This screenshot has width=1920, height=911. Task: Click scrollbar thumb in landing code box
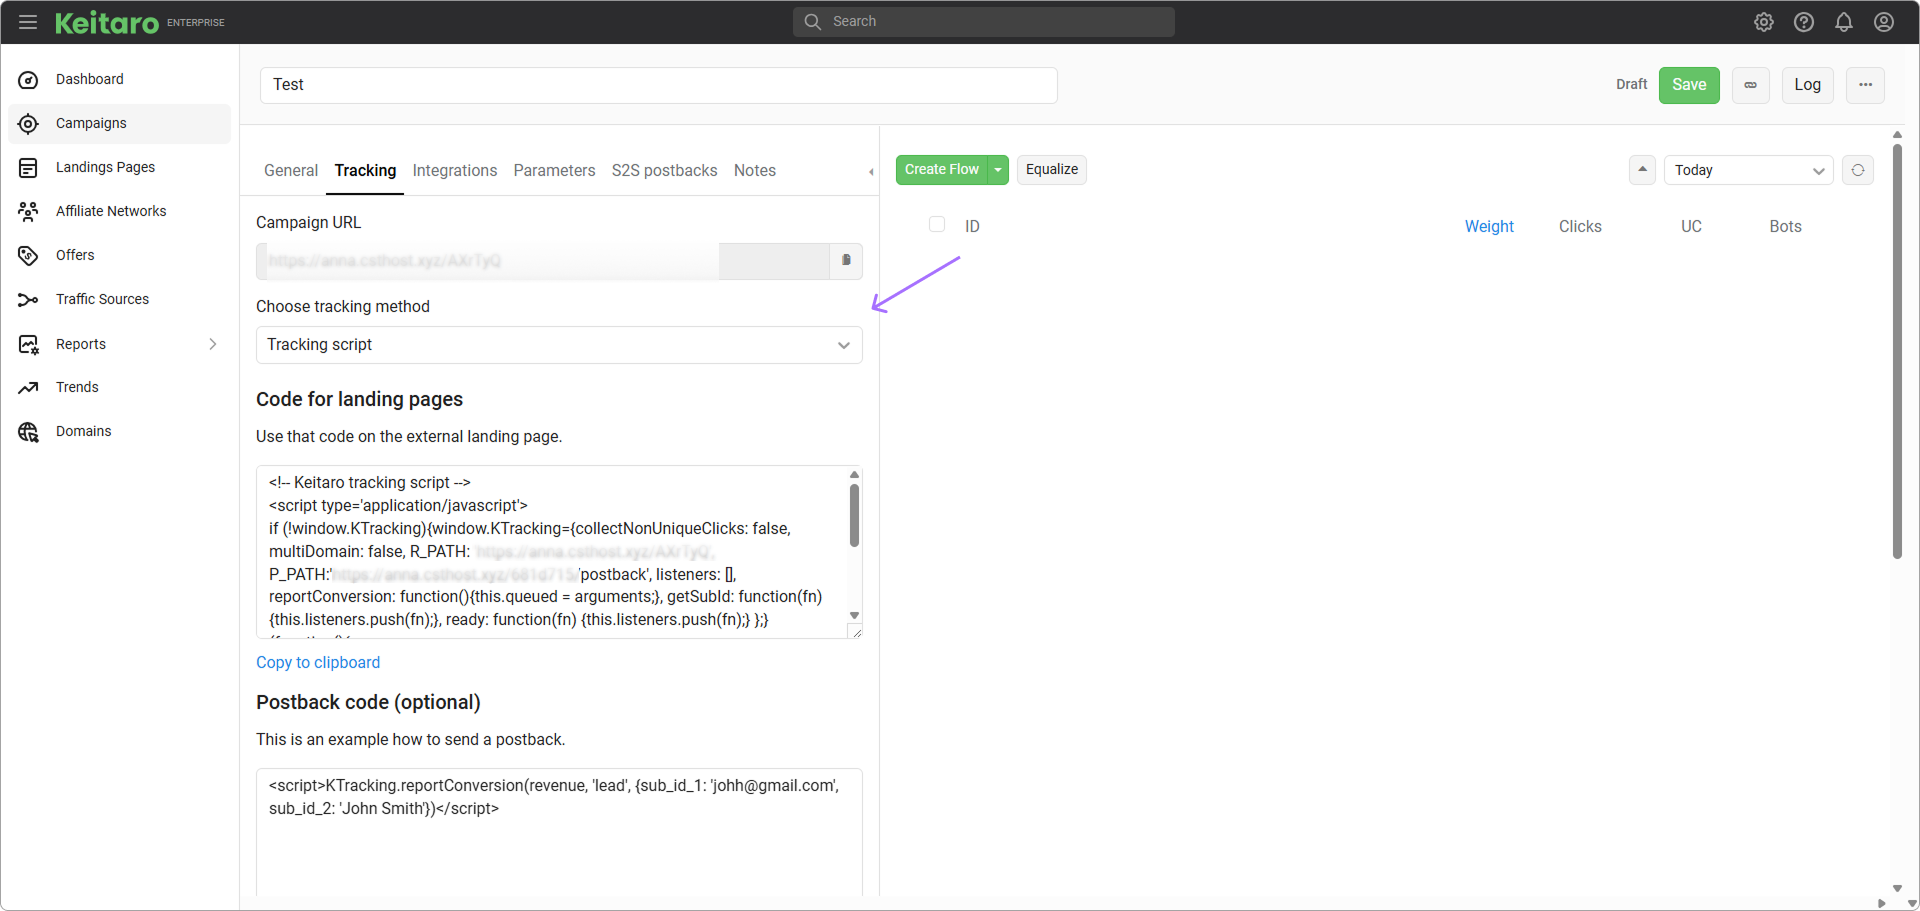(854, 516)
